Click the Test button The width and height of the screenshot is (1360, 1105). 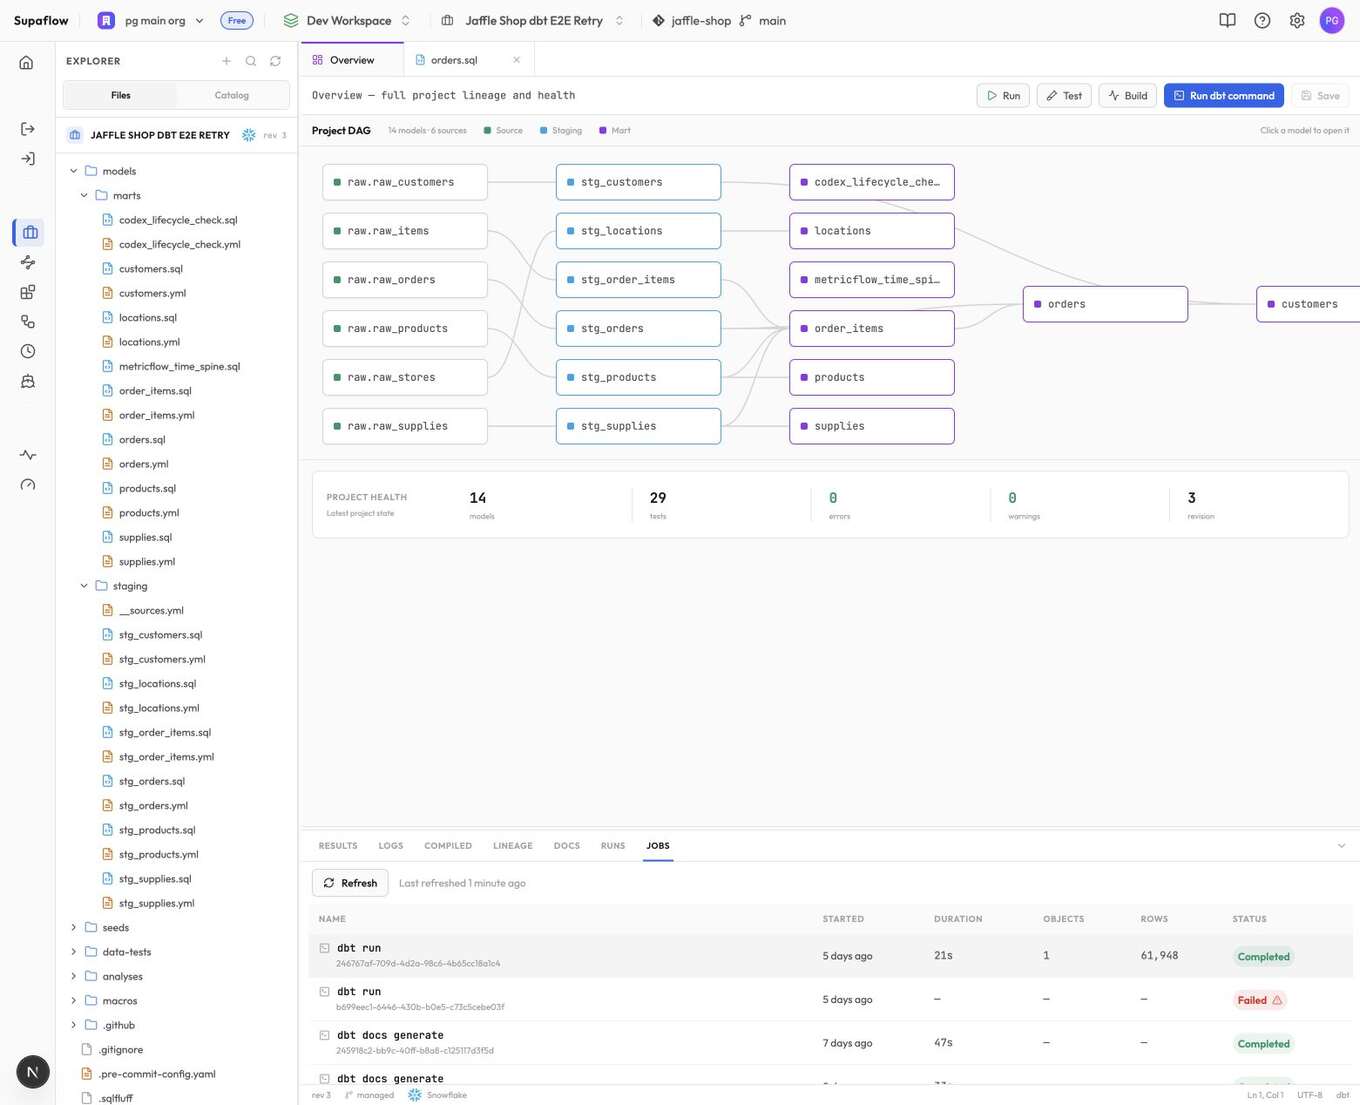pos(1064,96)
